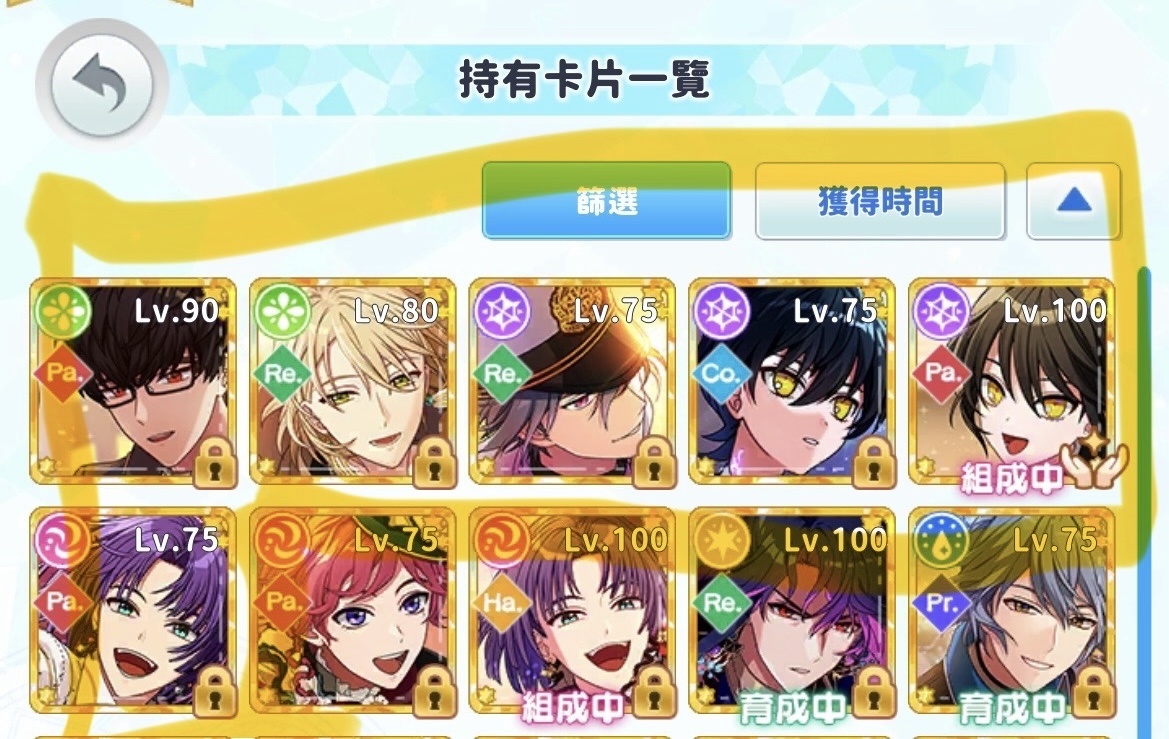The width and height of the screenshot is (1169, 739).
Task: Select the Lv.100 card marked 組成中 with earrings
Action: pos(573,611)
